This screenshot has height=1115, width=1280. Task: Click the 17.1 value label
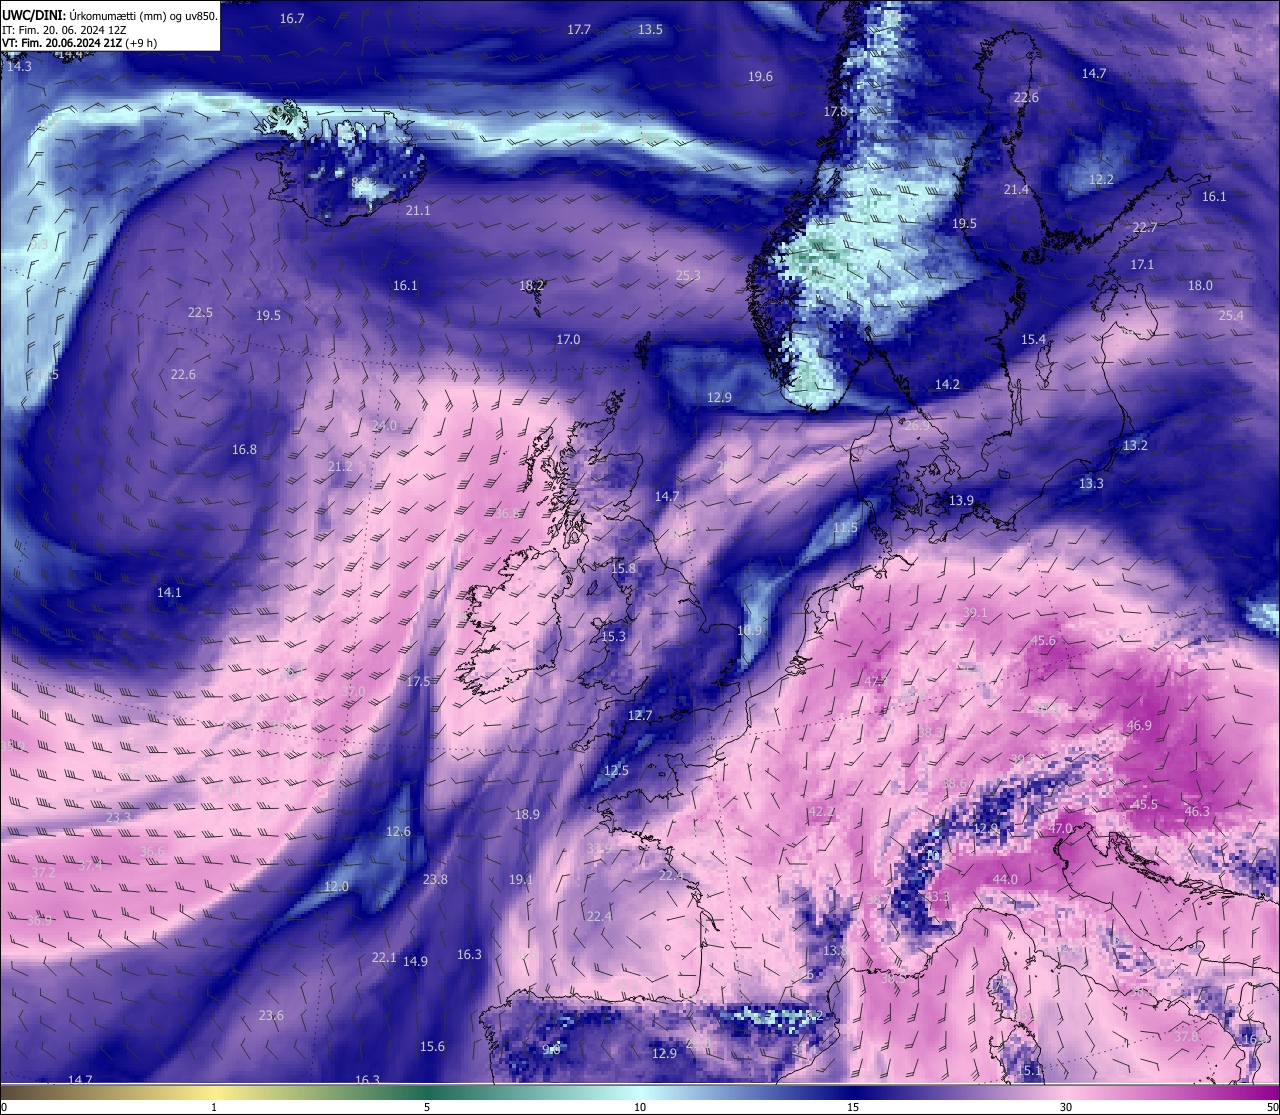(x=1142, y=265)
